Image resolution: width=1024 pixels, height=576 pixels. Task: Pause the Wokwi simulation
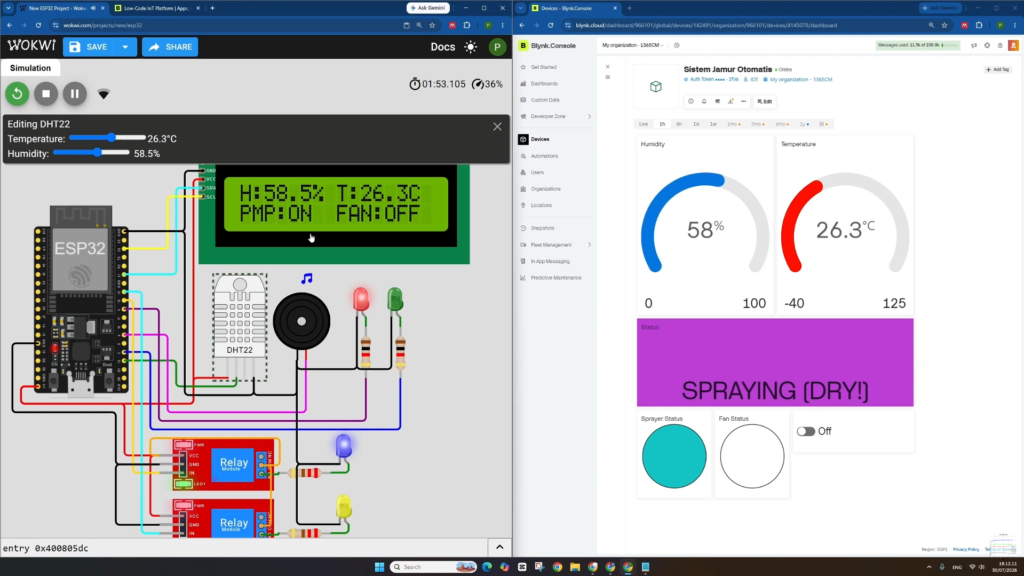point(74,94)
